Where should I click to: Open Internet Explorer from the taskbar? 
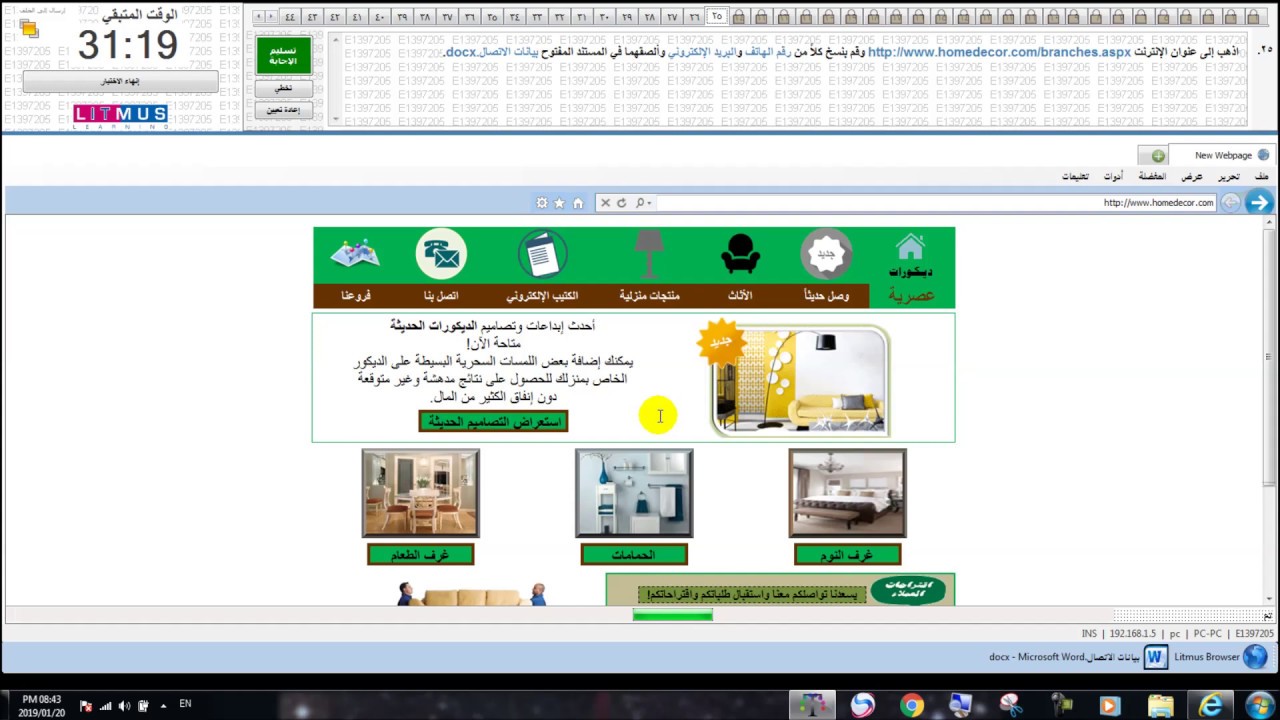1210,706
